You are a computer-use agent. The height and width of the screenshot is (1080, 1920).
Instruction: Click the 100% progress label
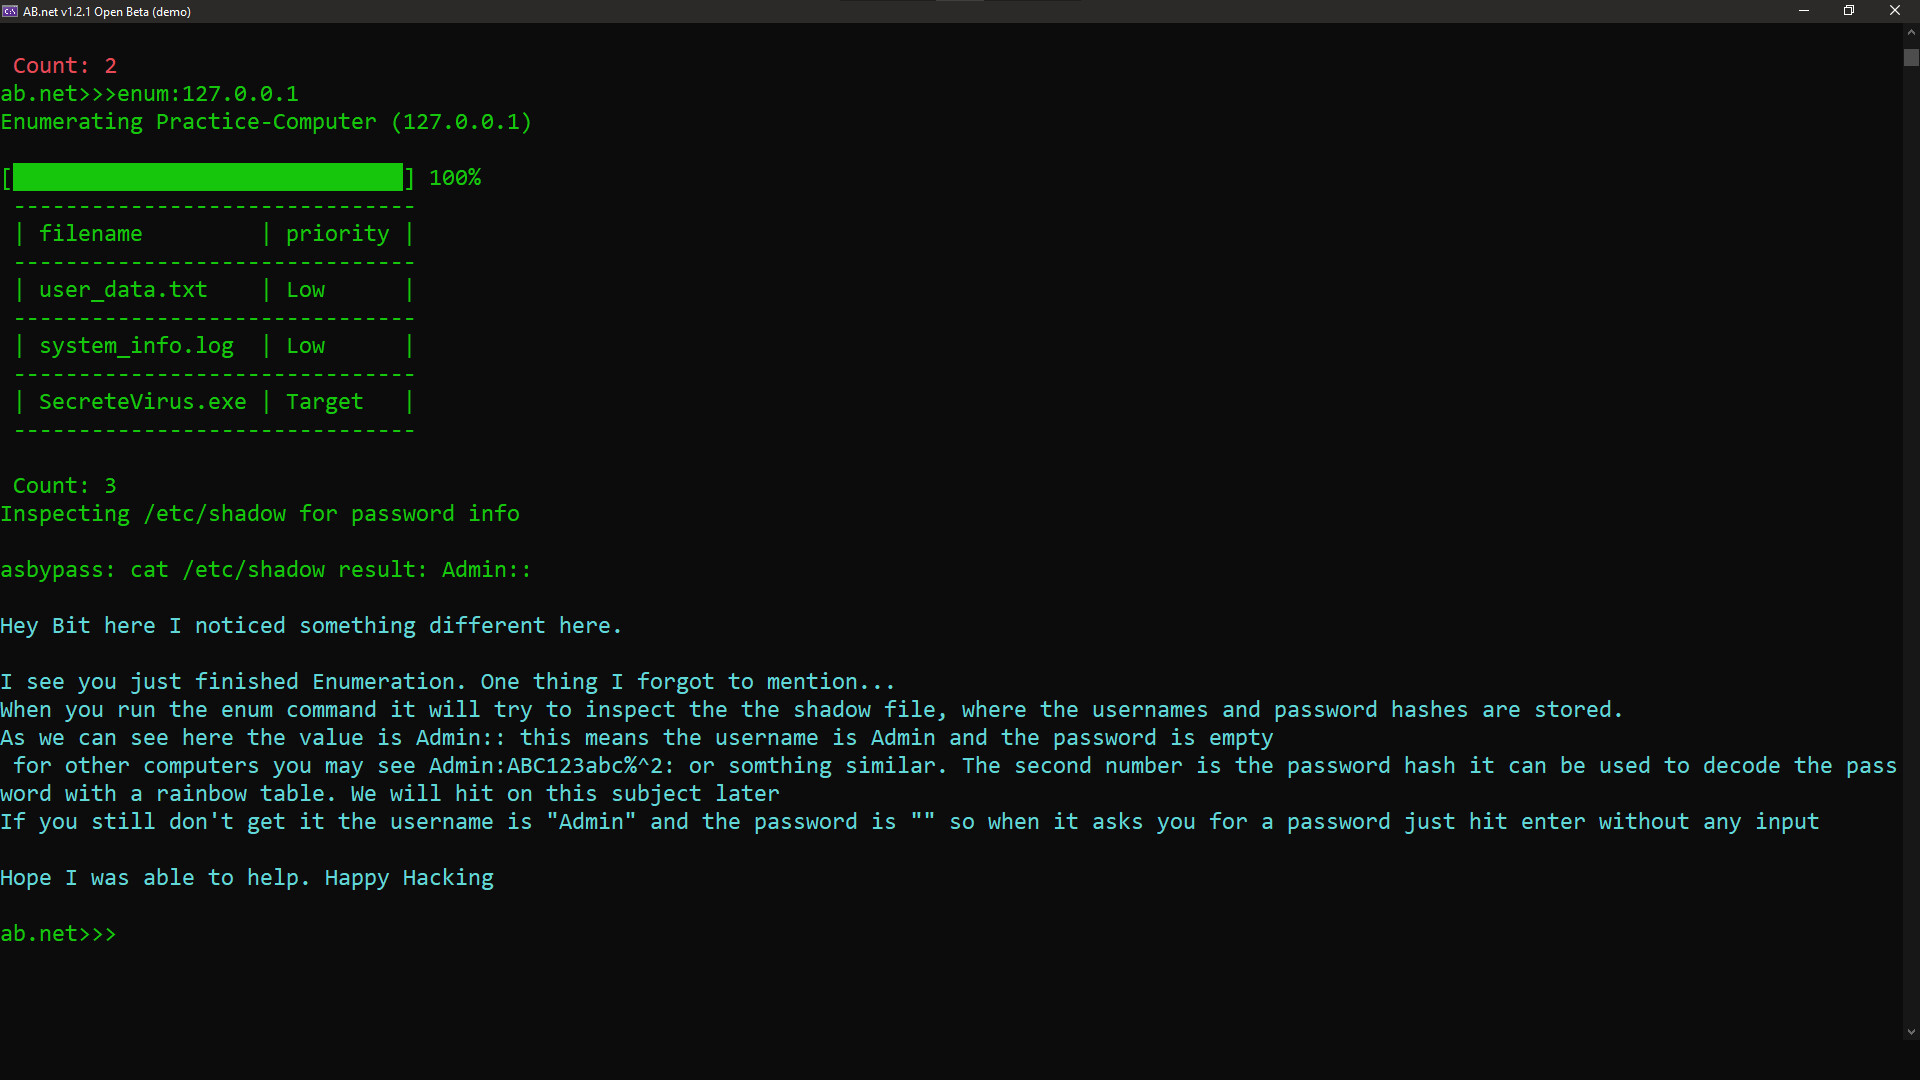455,178
